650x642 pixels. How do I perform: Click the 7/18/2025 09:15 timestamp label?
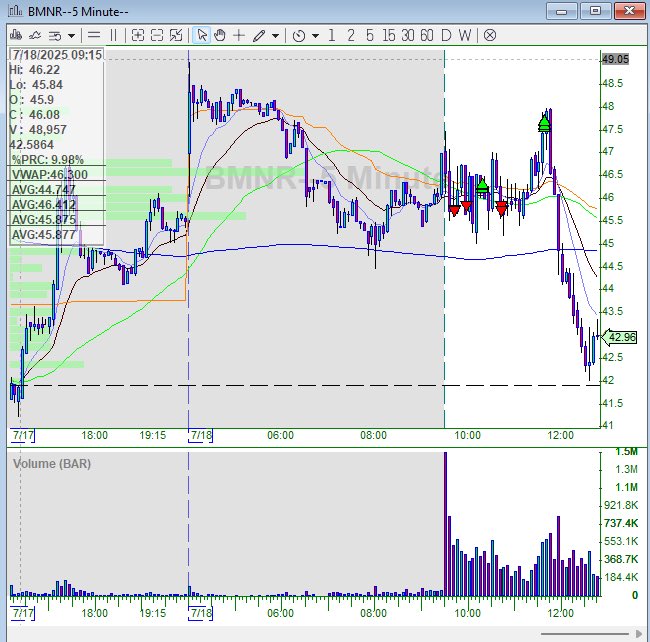[57, 55]
